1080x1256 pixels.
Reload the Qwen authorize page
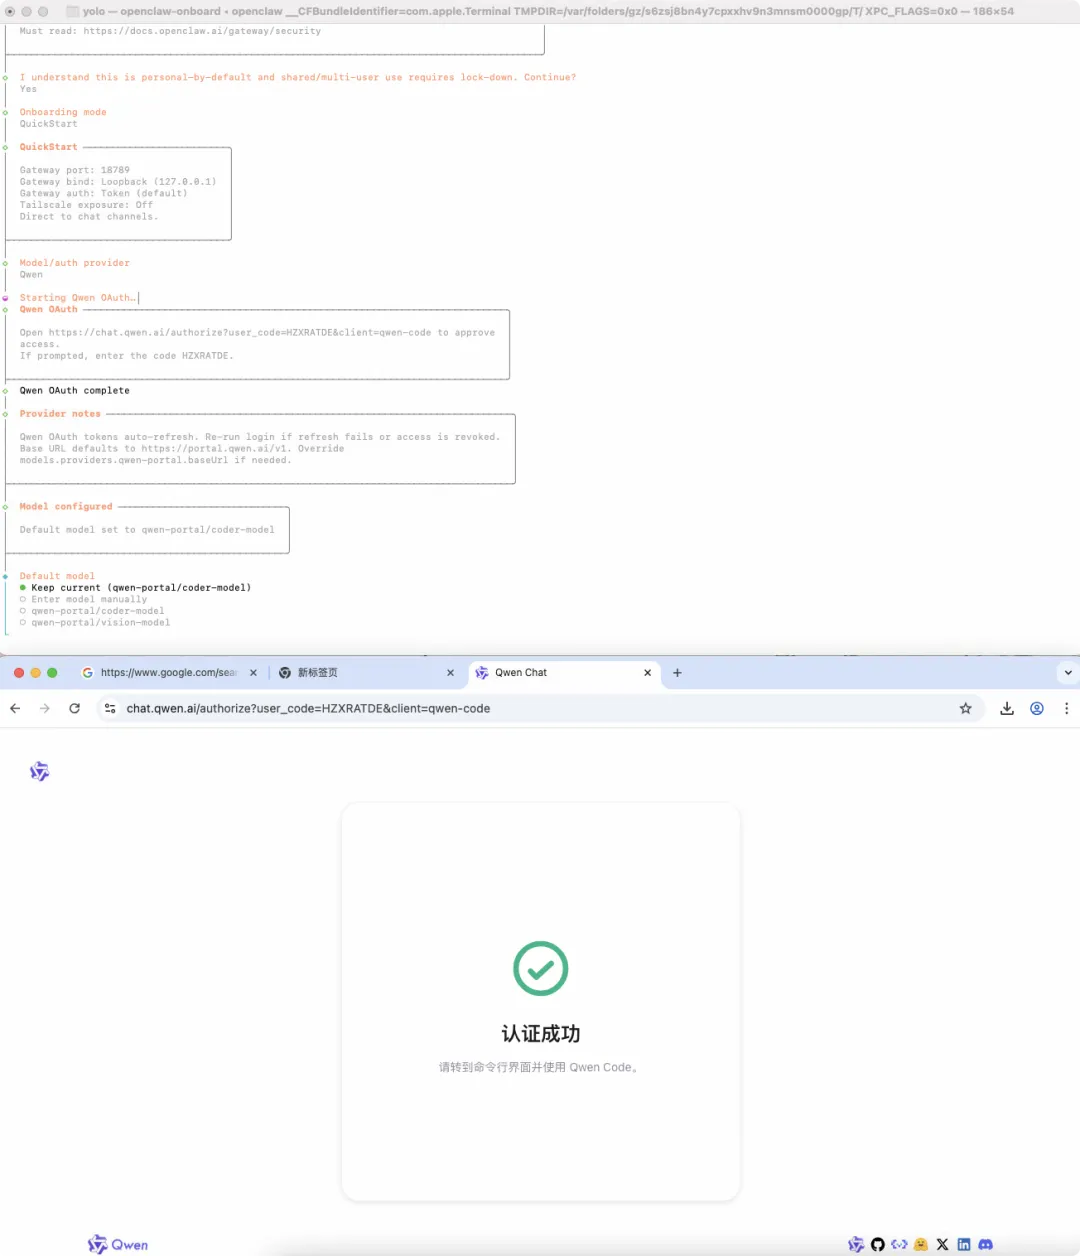click(x=74, y=708)
